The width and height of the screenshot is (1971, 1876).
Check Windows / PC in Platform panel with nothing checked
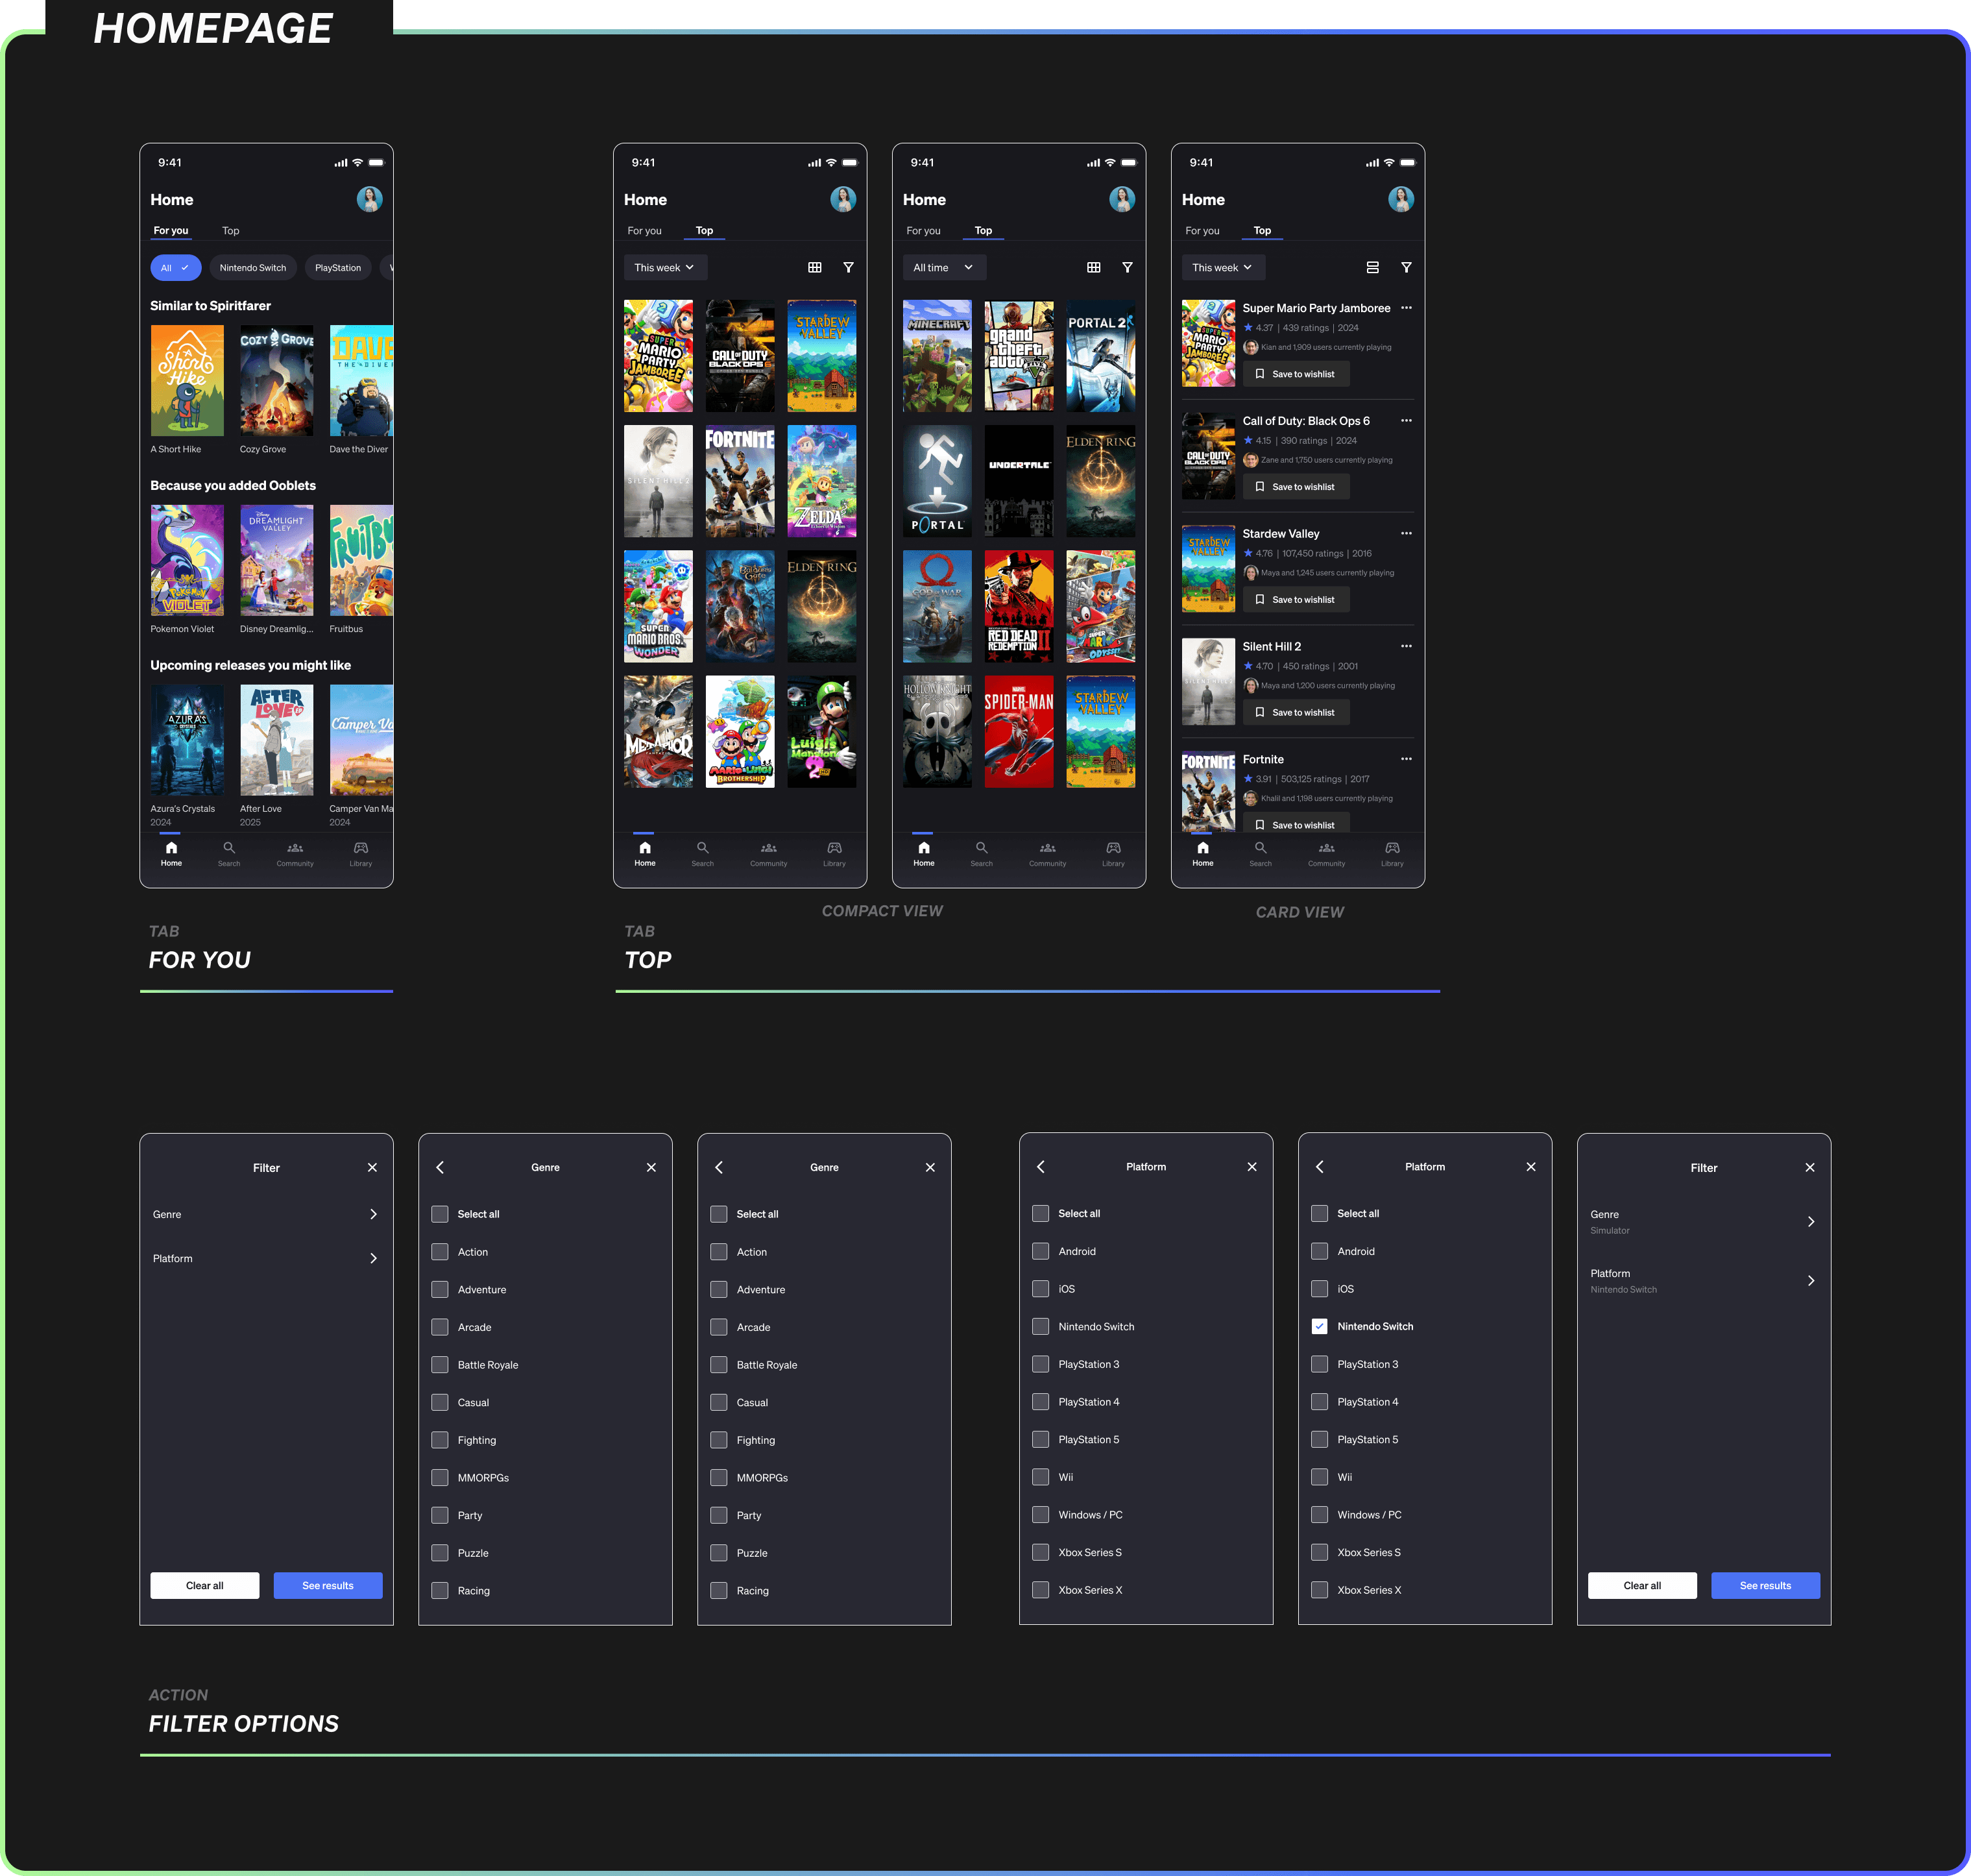coord(1041,1515)
